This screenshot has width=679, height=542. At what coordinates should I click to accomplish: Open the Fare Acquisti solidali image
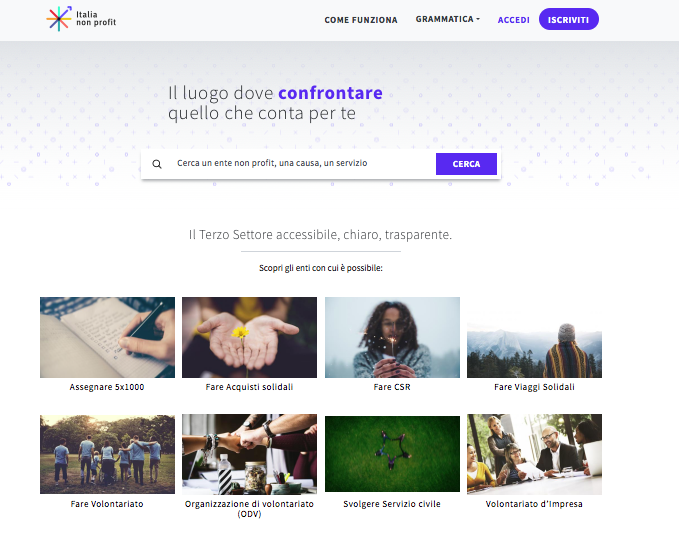click(x=249, y=337)
